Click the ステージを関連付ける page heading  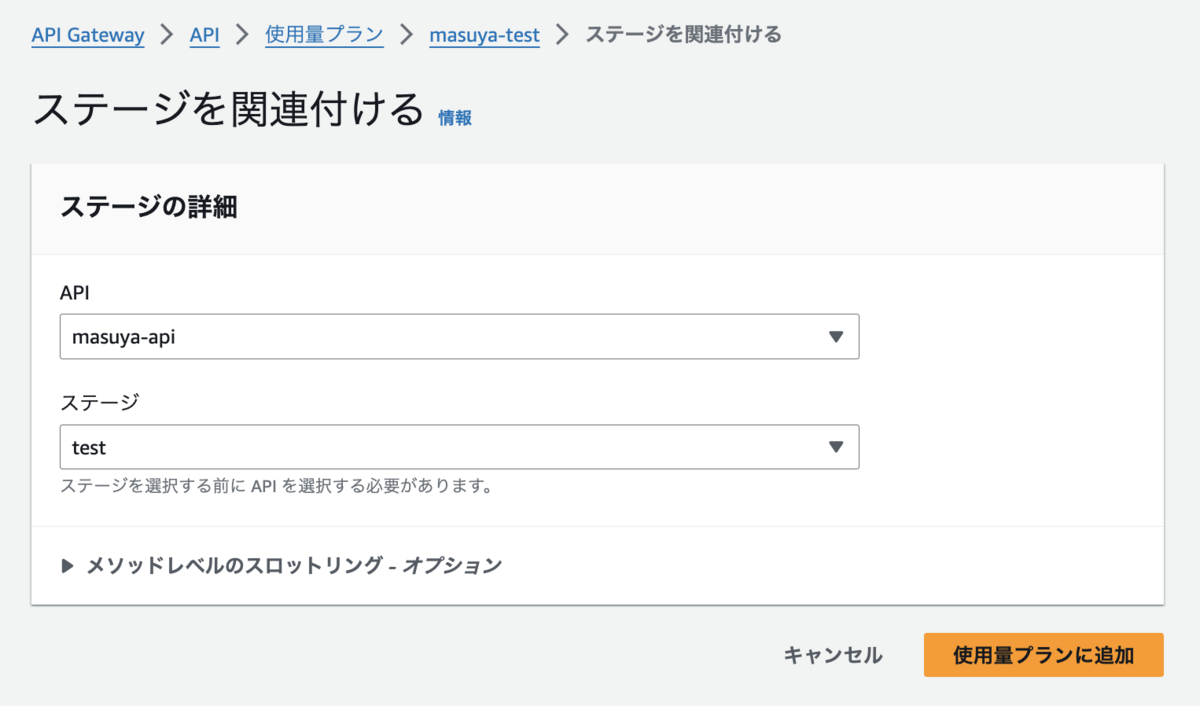[x=229, y=110]
